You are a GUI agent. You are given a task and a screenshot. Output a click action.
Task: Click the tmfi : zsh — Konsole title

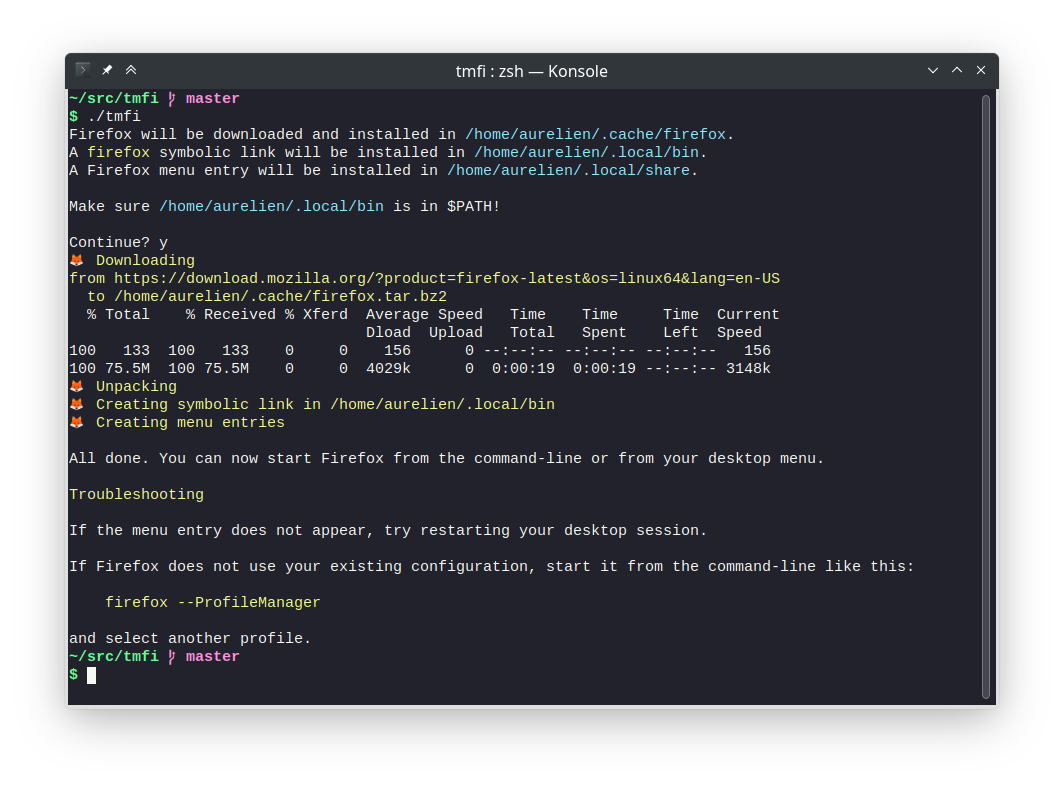(x=531, y=71)
